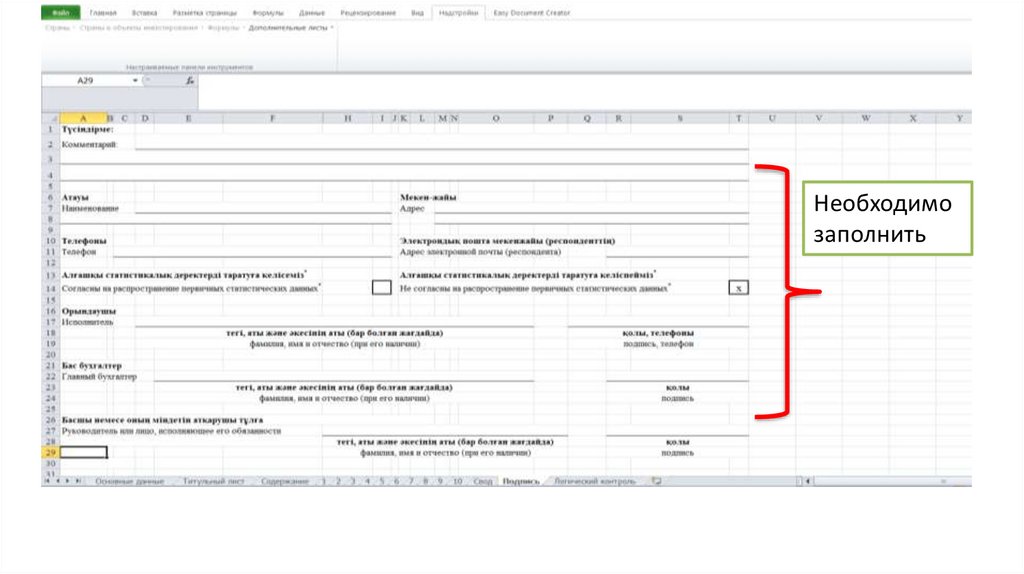Click the Адрес entry line
The height and width of the screenshot is (574, 1024).
pyautogui.click(x=592, y=209)
